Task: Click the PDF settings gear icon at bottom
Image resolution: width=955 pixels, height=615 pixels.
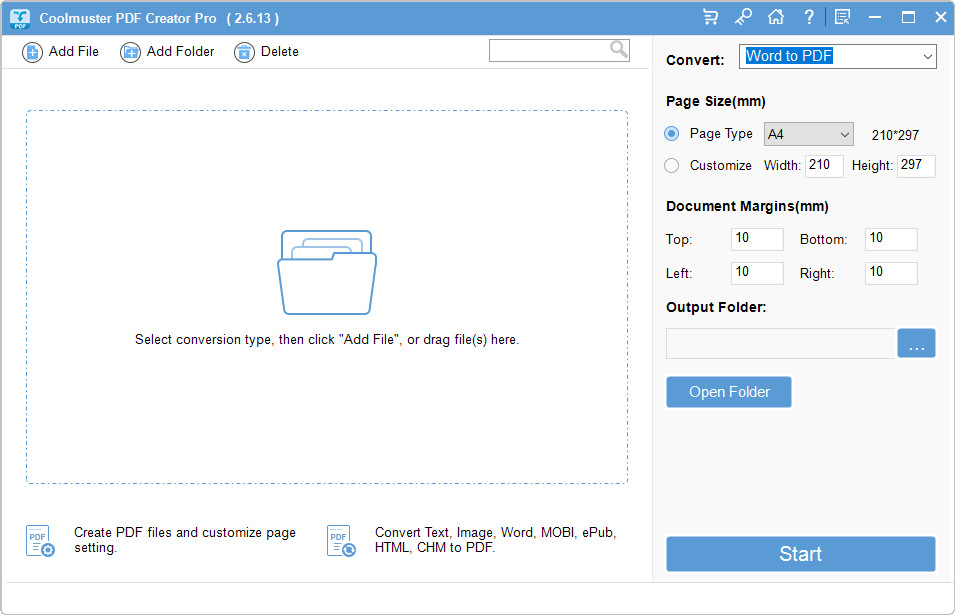Action: coord(40,541)
